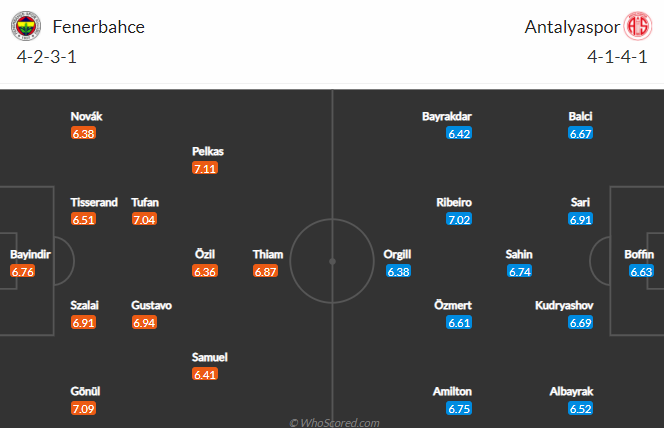The width and height of the screenshot is (664, 428).
Task: Click the Fenerbahce 4-2-3-1 formation text
Action: (47, 57)
